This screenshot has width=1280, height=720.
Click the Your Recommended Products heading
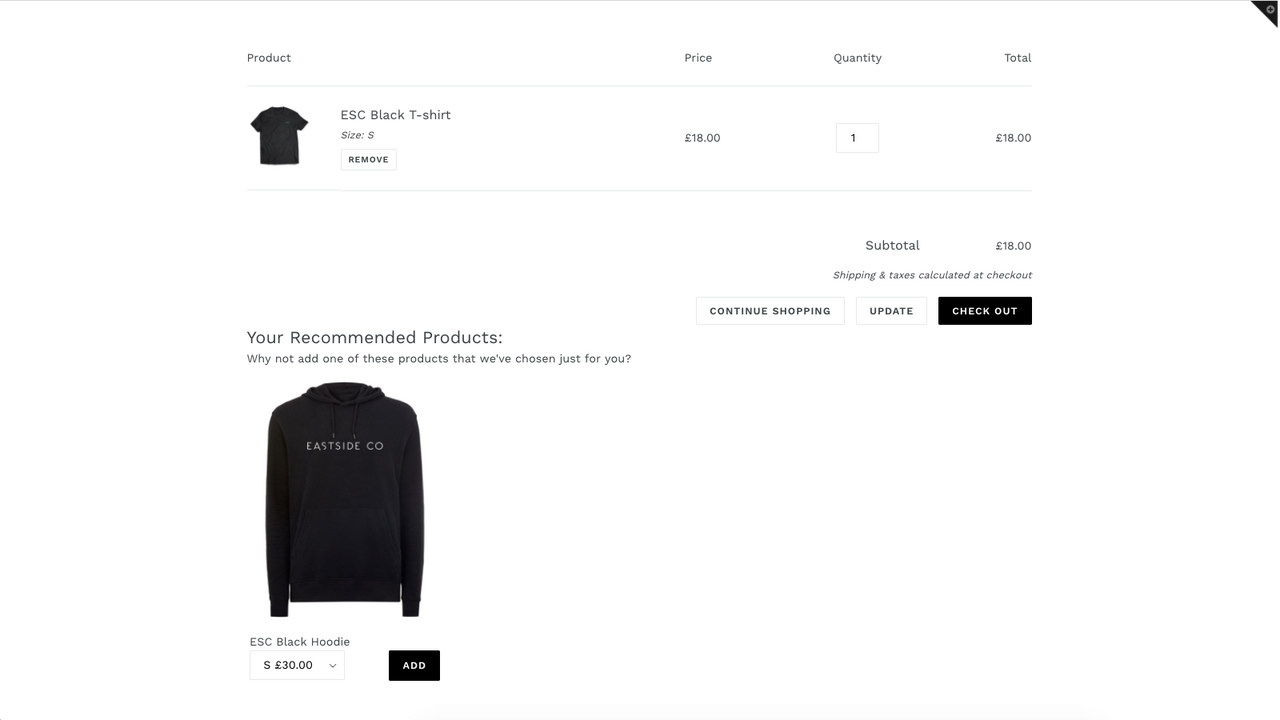pos(374,337)
